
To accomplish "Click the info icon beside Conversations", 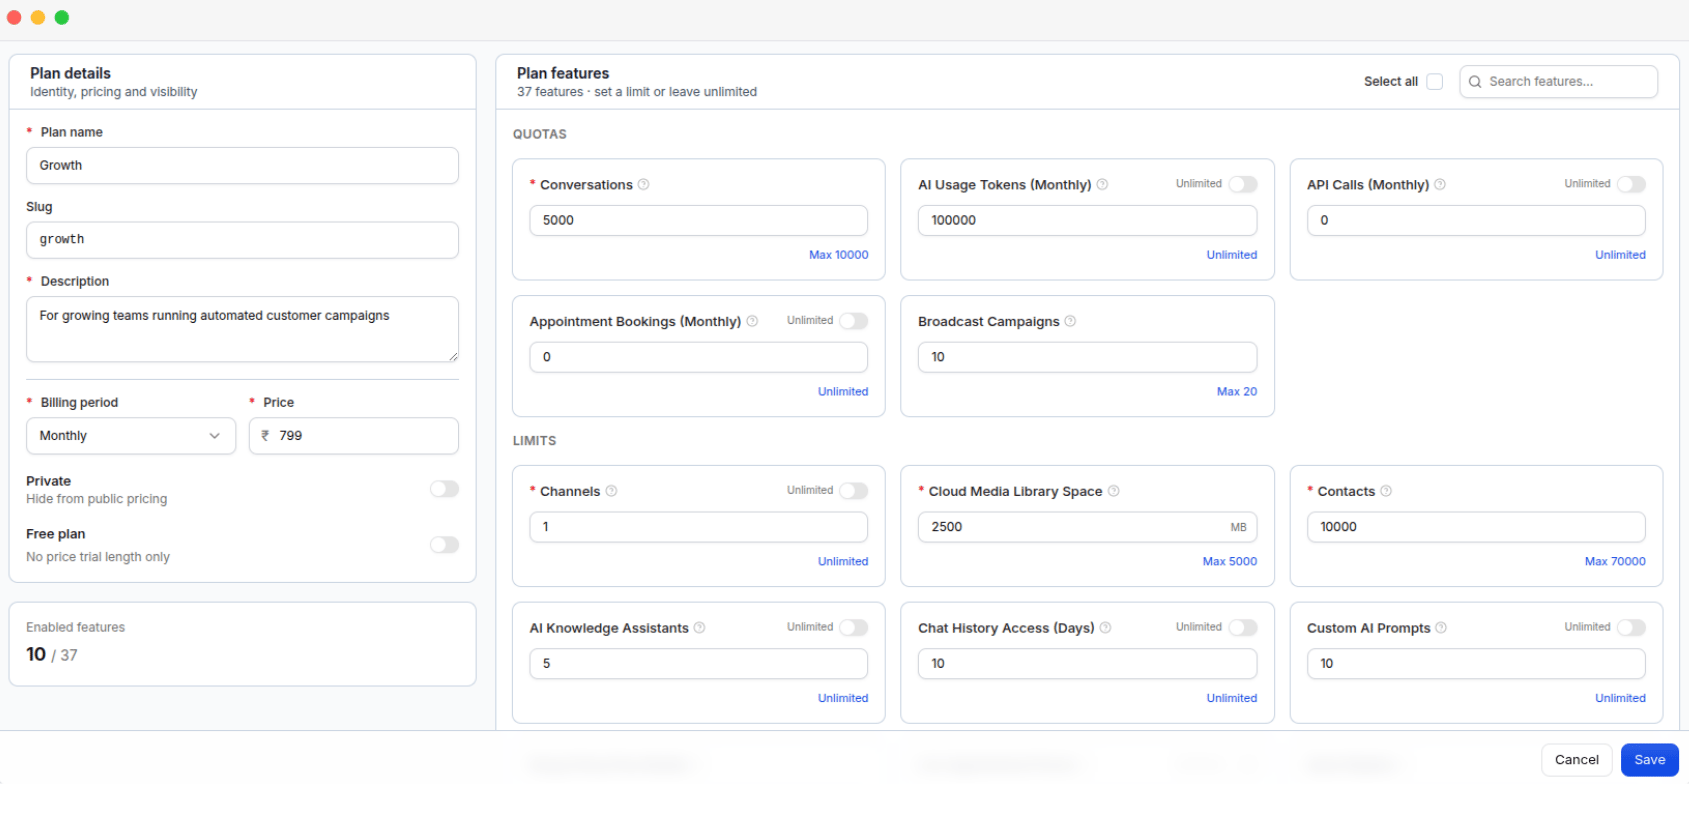I will 643,184.
